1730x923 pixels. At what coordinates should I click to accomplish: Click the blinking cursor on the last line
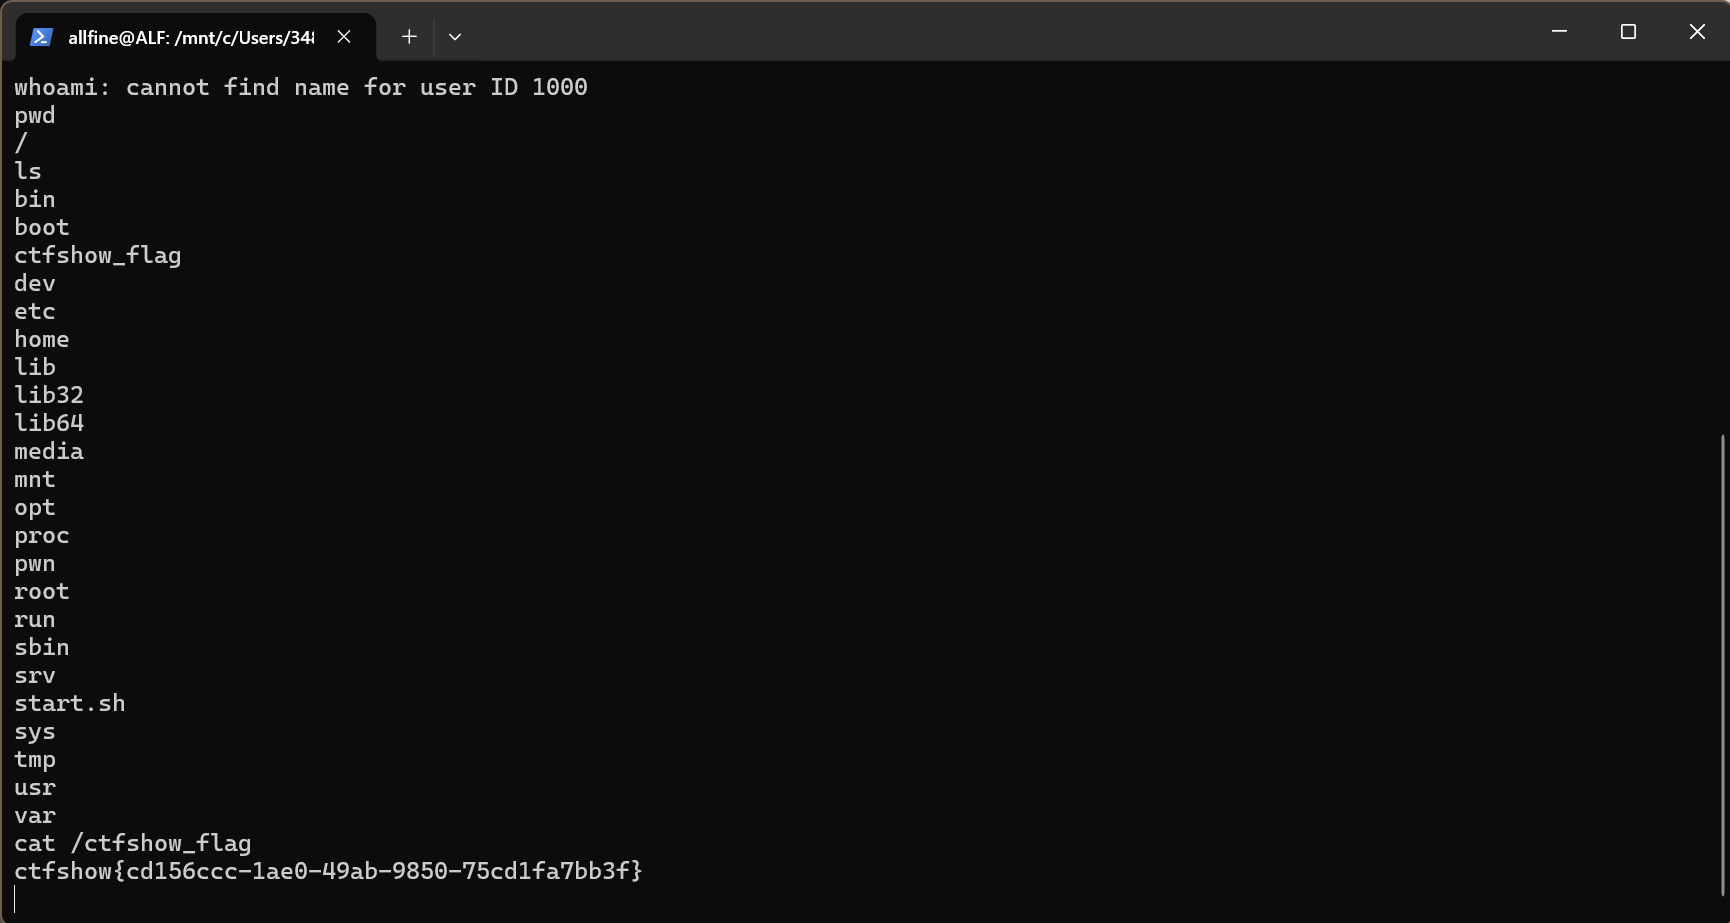click(16, 899)
